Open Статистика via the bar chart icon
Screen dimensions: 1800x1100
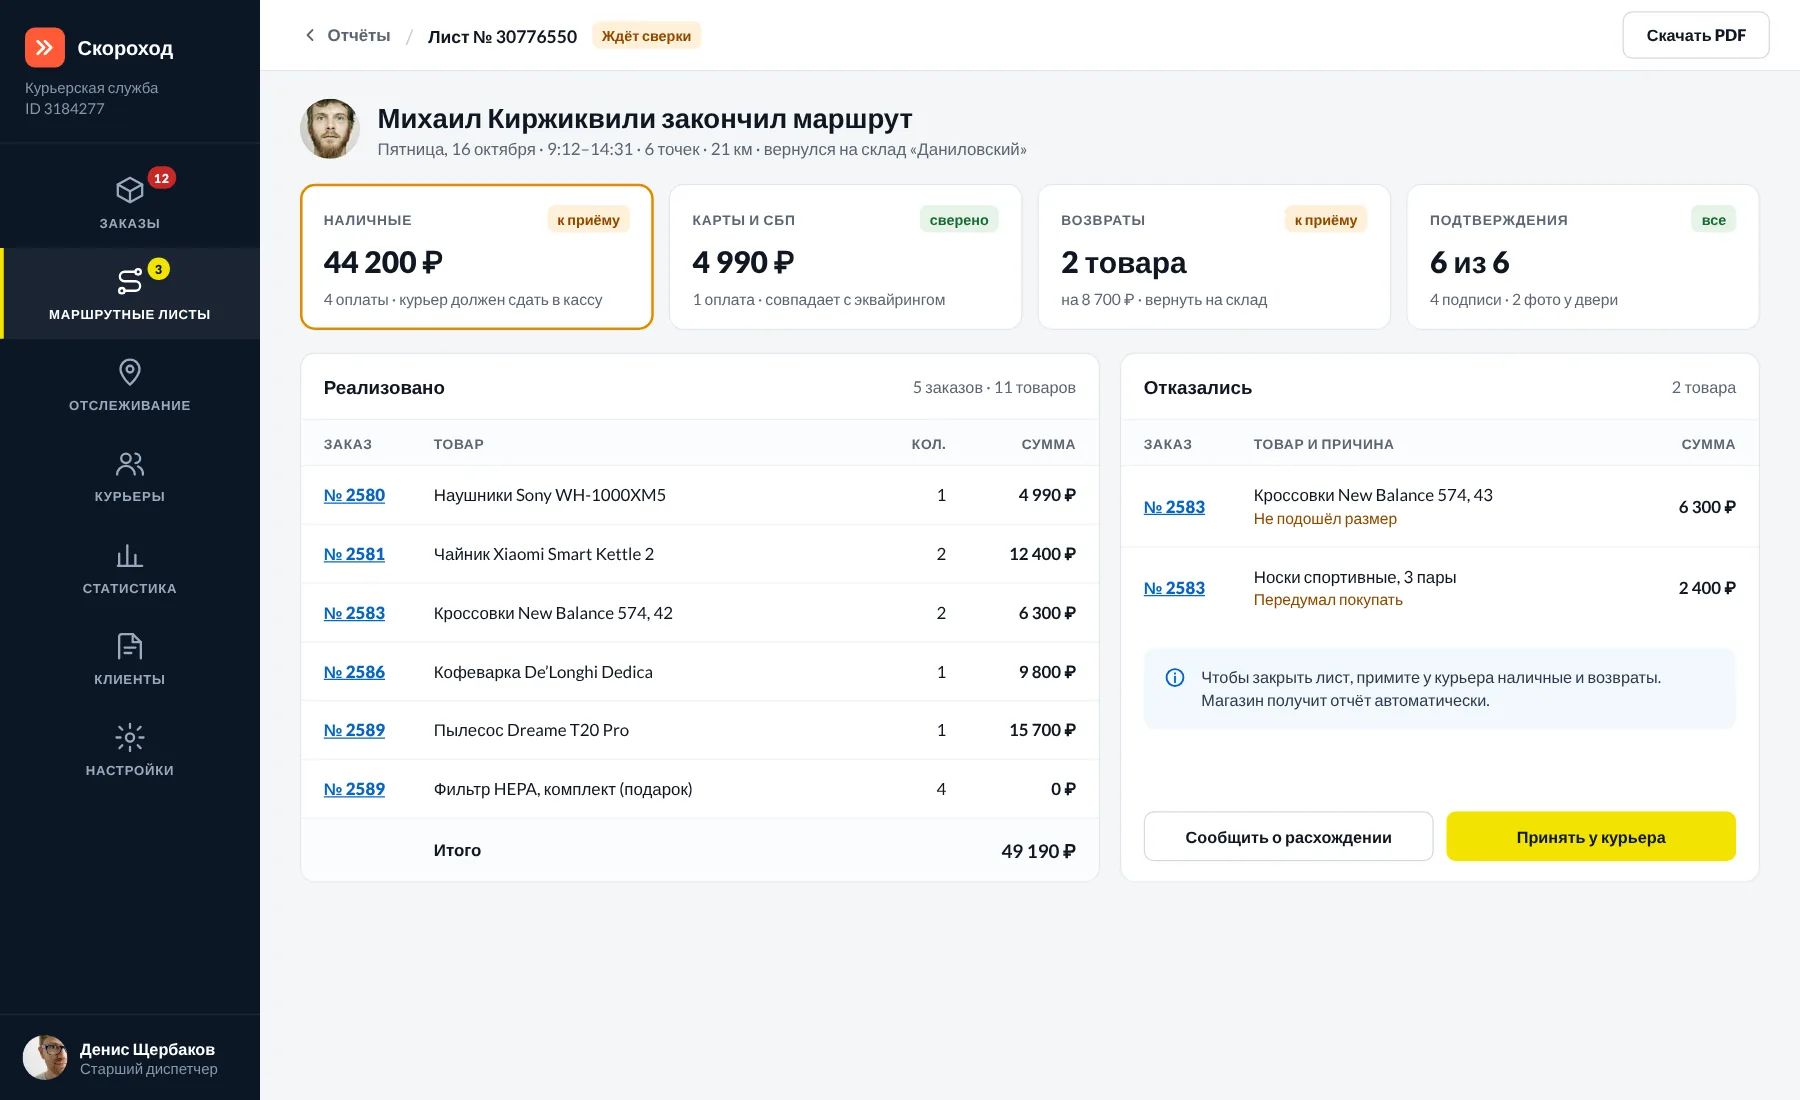[x=130, y=555]
